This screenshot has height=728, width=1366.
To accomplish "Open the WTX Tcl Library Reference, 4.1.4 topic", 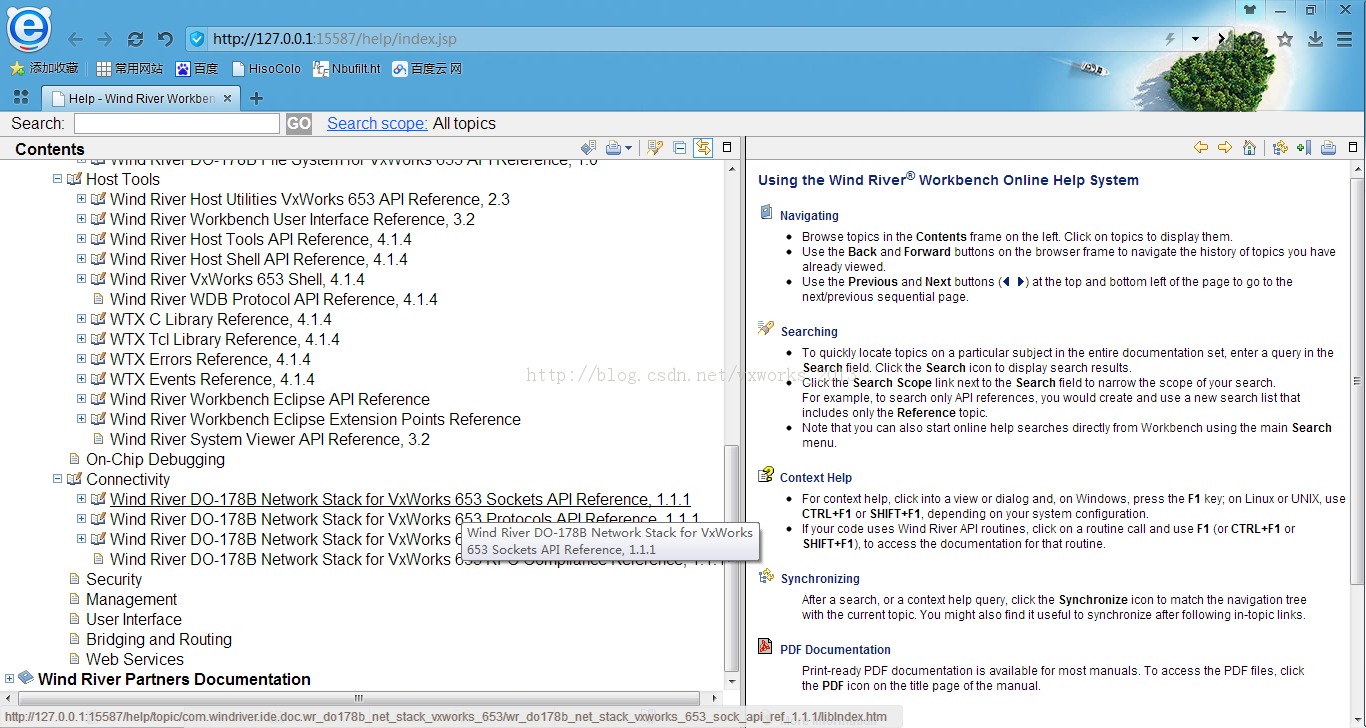I will 225,339.
